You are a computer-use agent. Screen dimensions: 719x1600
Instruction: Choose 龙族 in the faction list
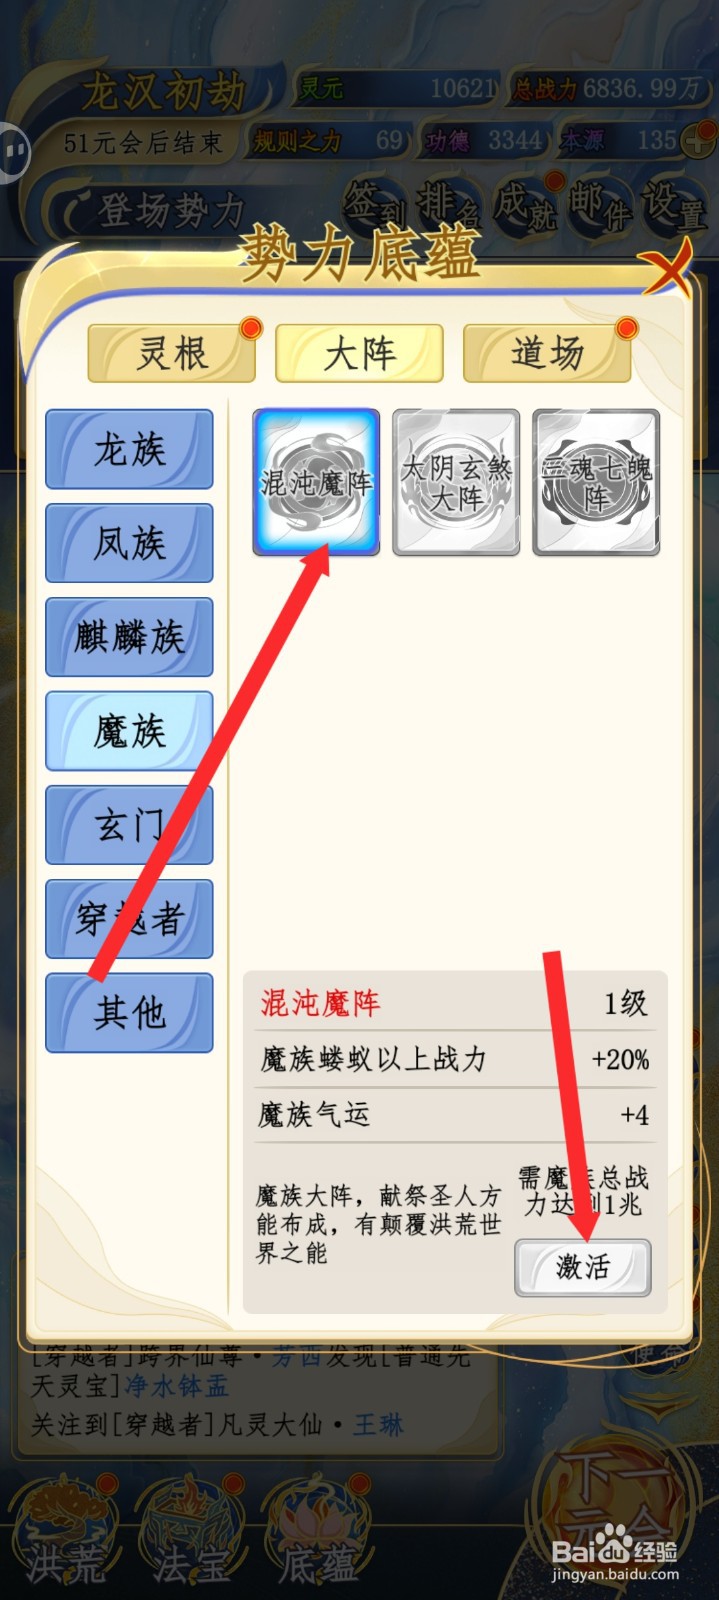pyautogui.click(x=130, y=449)
